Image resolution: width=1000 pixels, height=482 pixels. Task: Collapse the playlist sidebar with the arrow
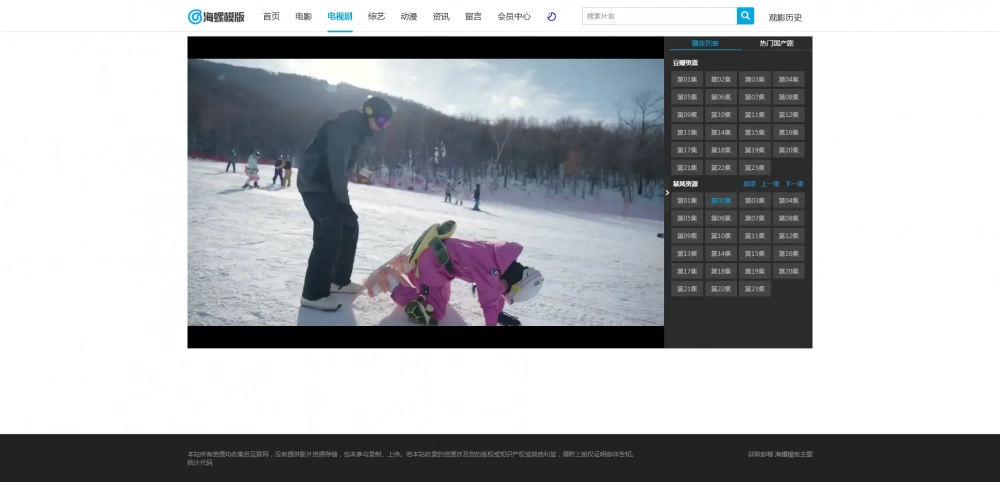[667, 192]
